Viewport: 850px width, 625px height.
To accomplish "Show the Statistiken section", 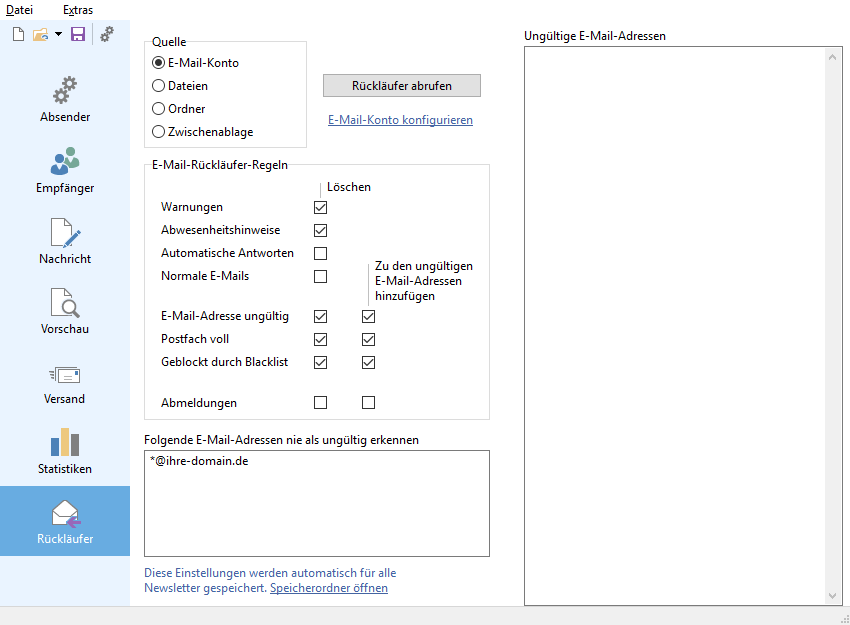I will (x=65, y=452).
